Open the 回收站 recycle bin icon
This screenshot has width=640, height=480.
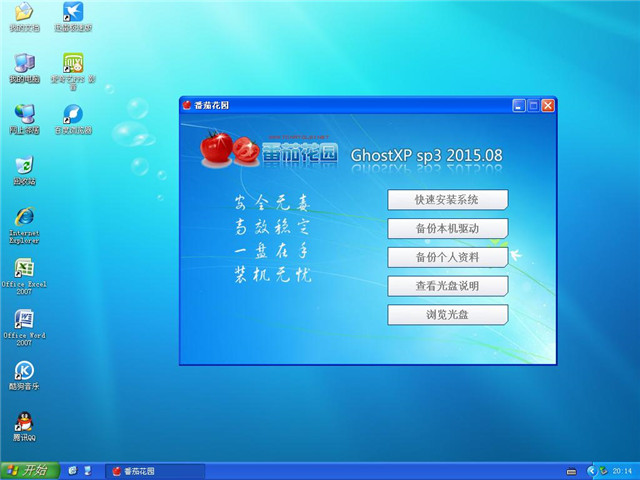click(24, 166)
